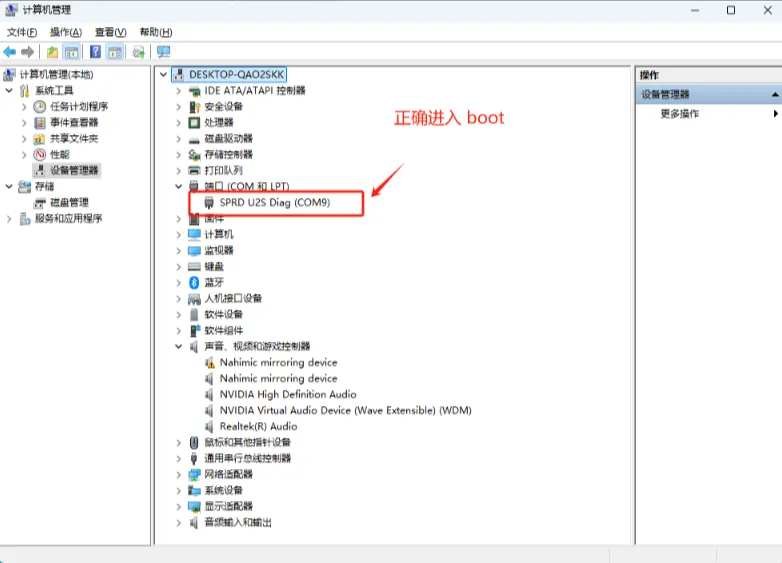
Task: Collapse the 端口 (COM 和 LPT) node
Action: 179,187
